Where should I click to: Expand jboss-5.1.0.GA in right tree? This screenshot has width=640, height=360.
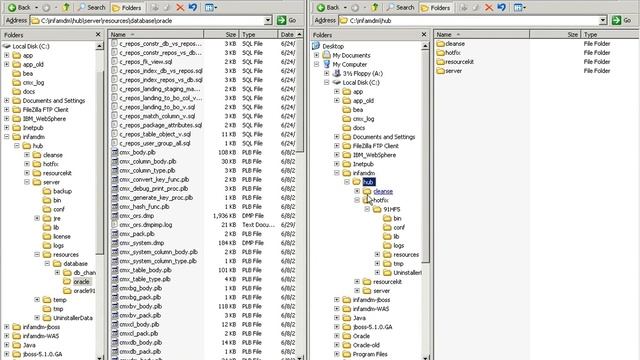(x=337, y=327)
